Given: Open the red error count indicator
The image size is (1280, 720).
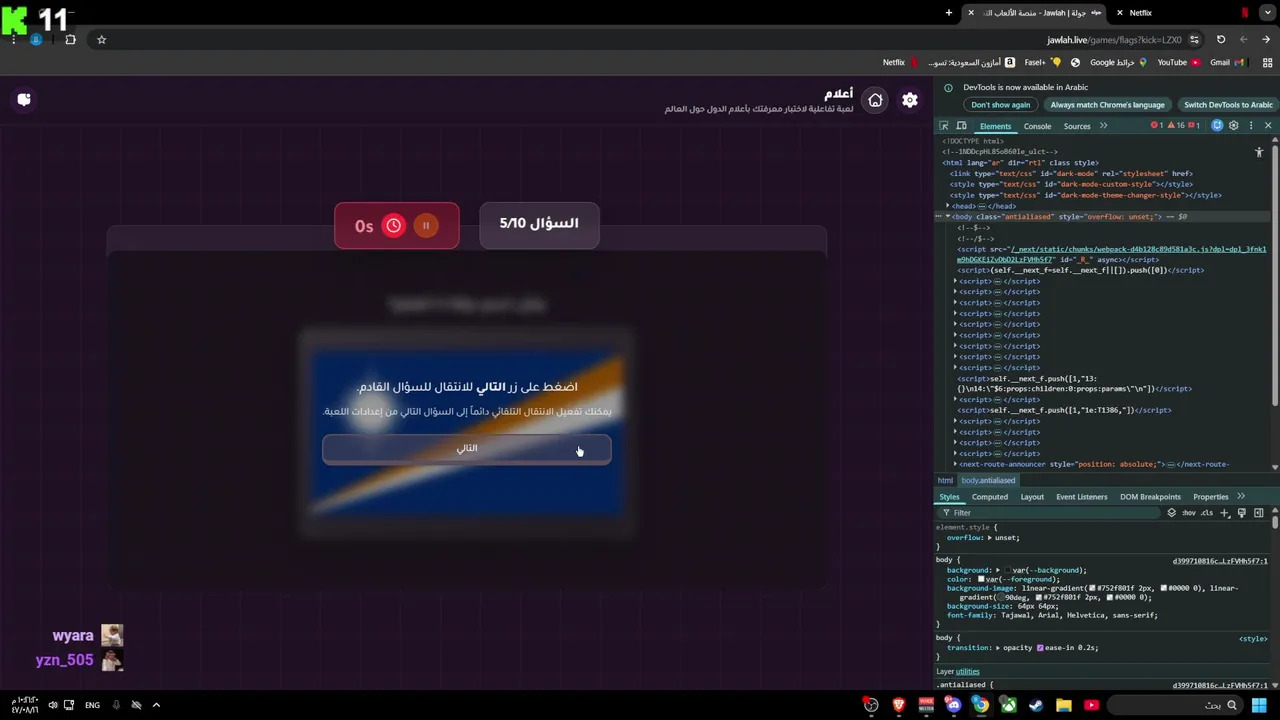Looking at the screenshot, I should point(1156,126).
